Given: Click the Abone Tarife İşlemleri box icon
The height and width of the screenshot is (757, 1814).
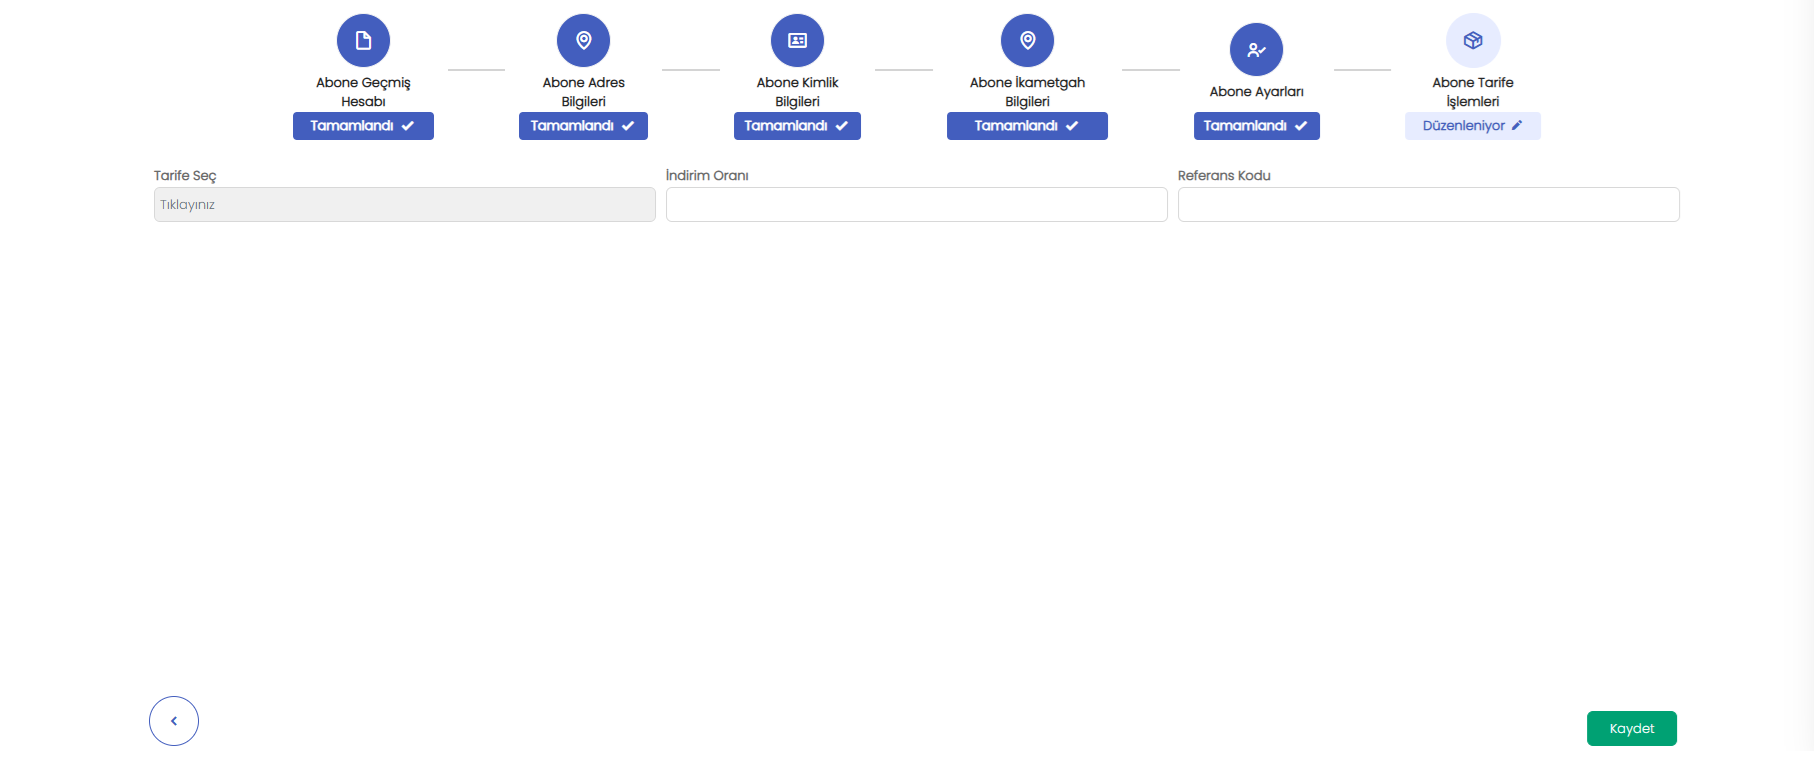Looking at the screenshot, I should (1473, 41).
